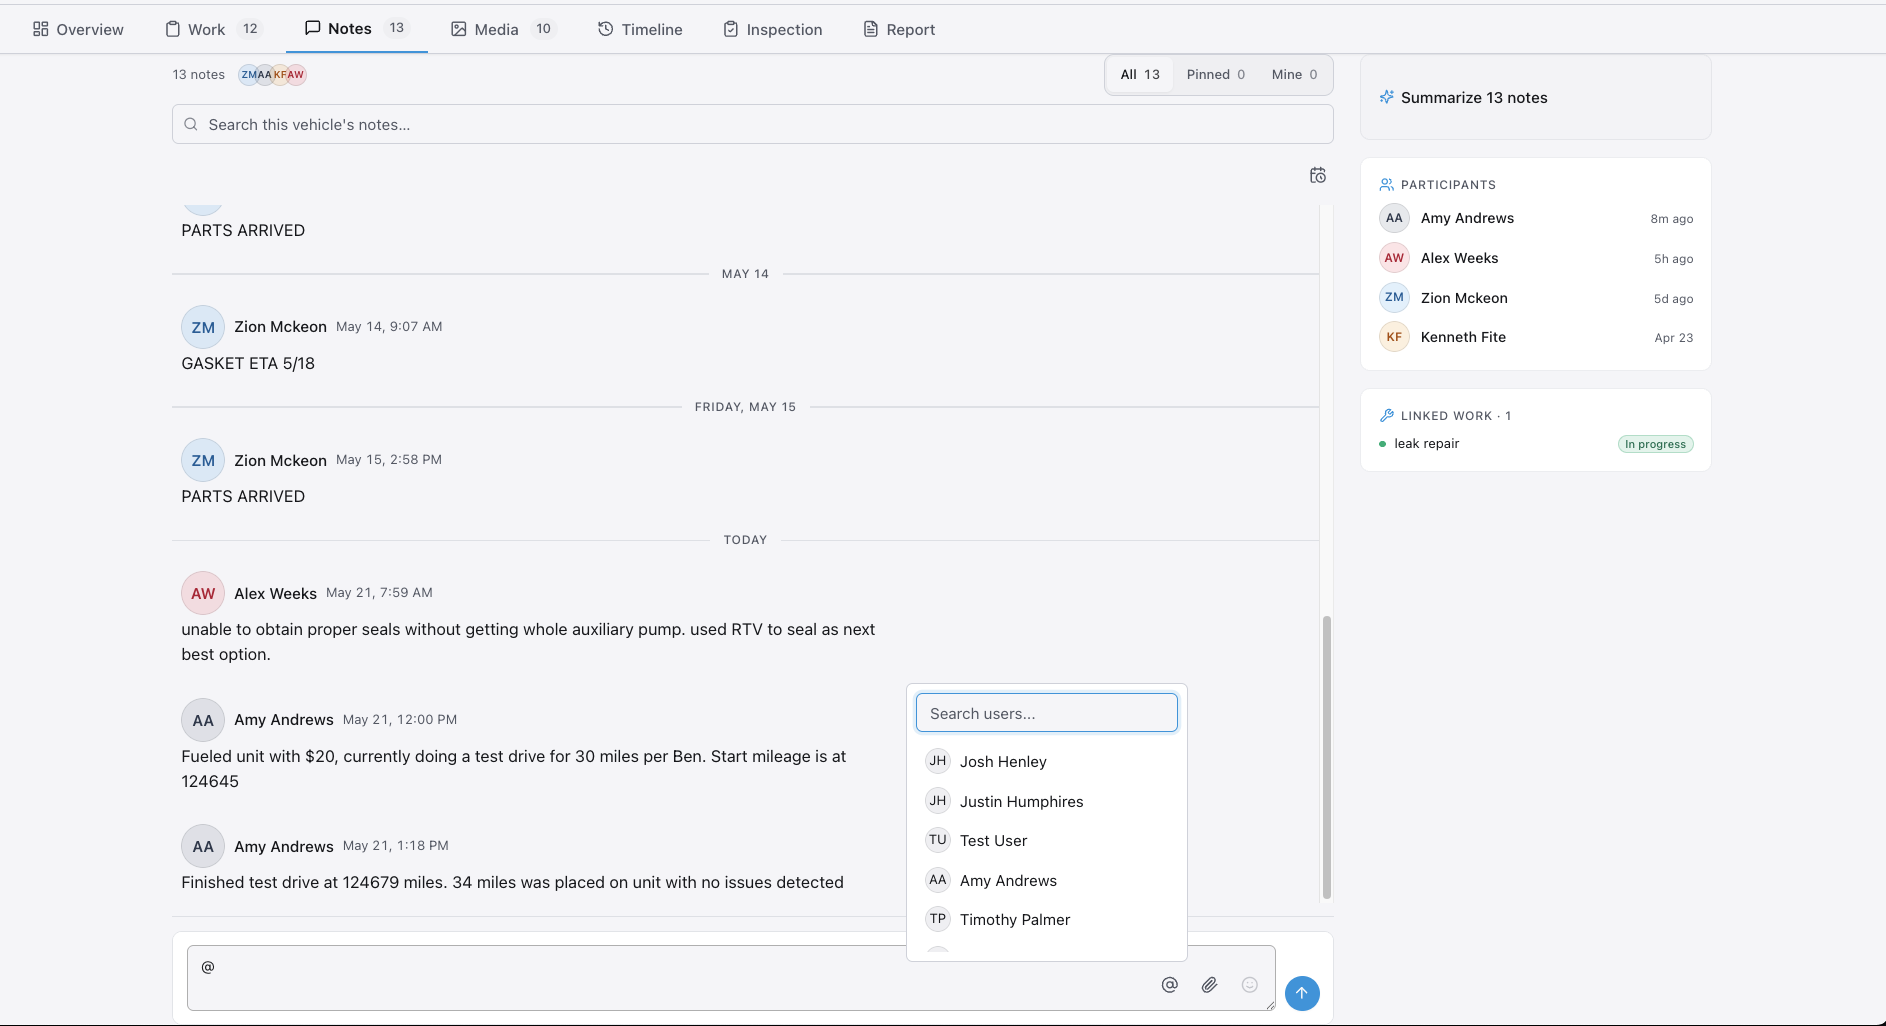Switch to the Work tab
The height and width of the screenshot is (1026, 1886).
tap(213, 29)
